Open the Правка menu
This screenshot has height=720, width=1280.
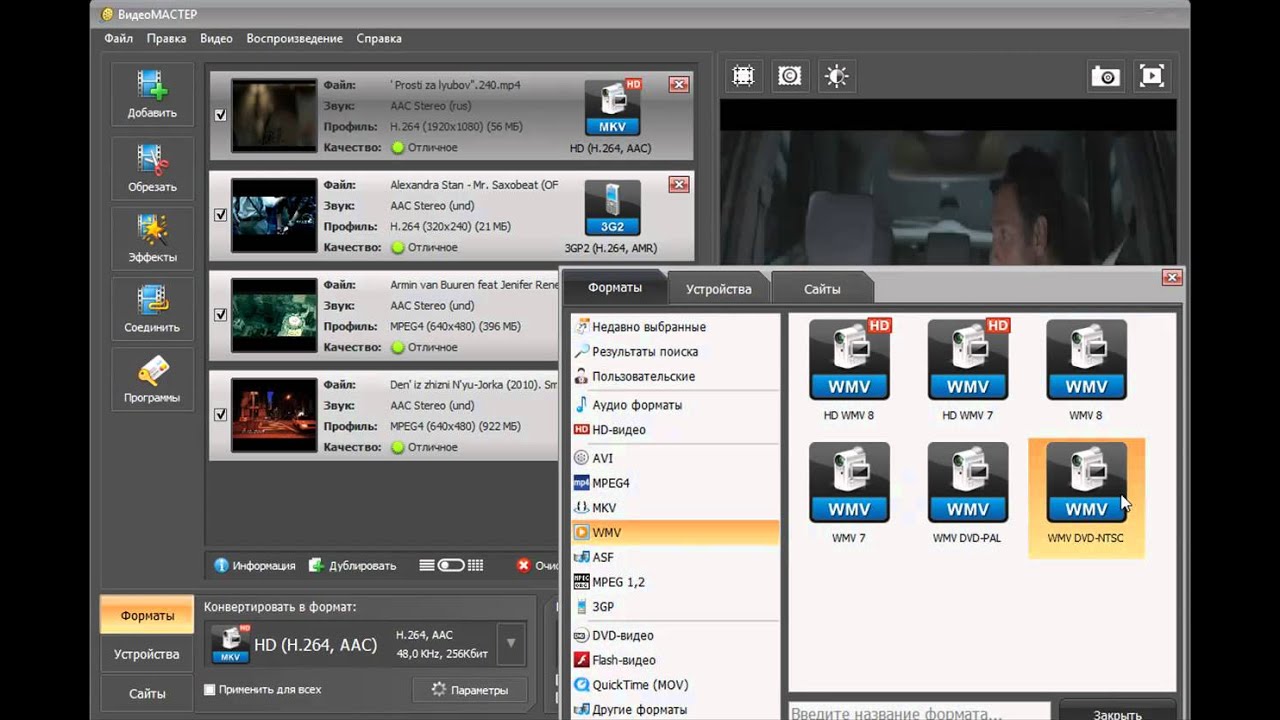pos(166,38)
